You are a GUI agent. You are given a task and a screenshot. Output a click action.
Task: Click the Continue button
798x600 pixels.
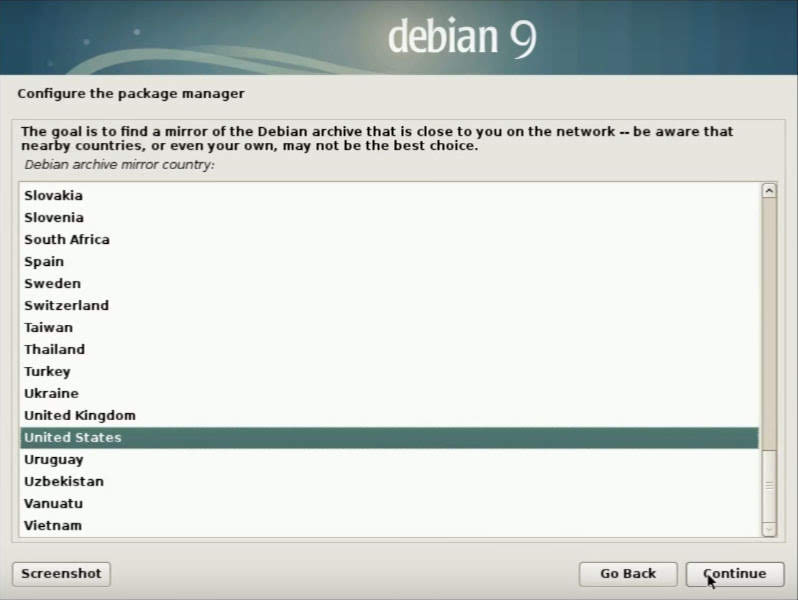pyautogui.click(x=734, y=574)
